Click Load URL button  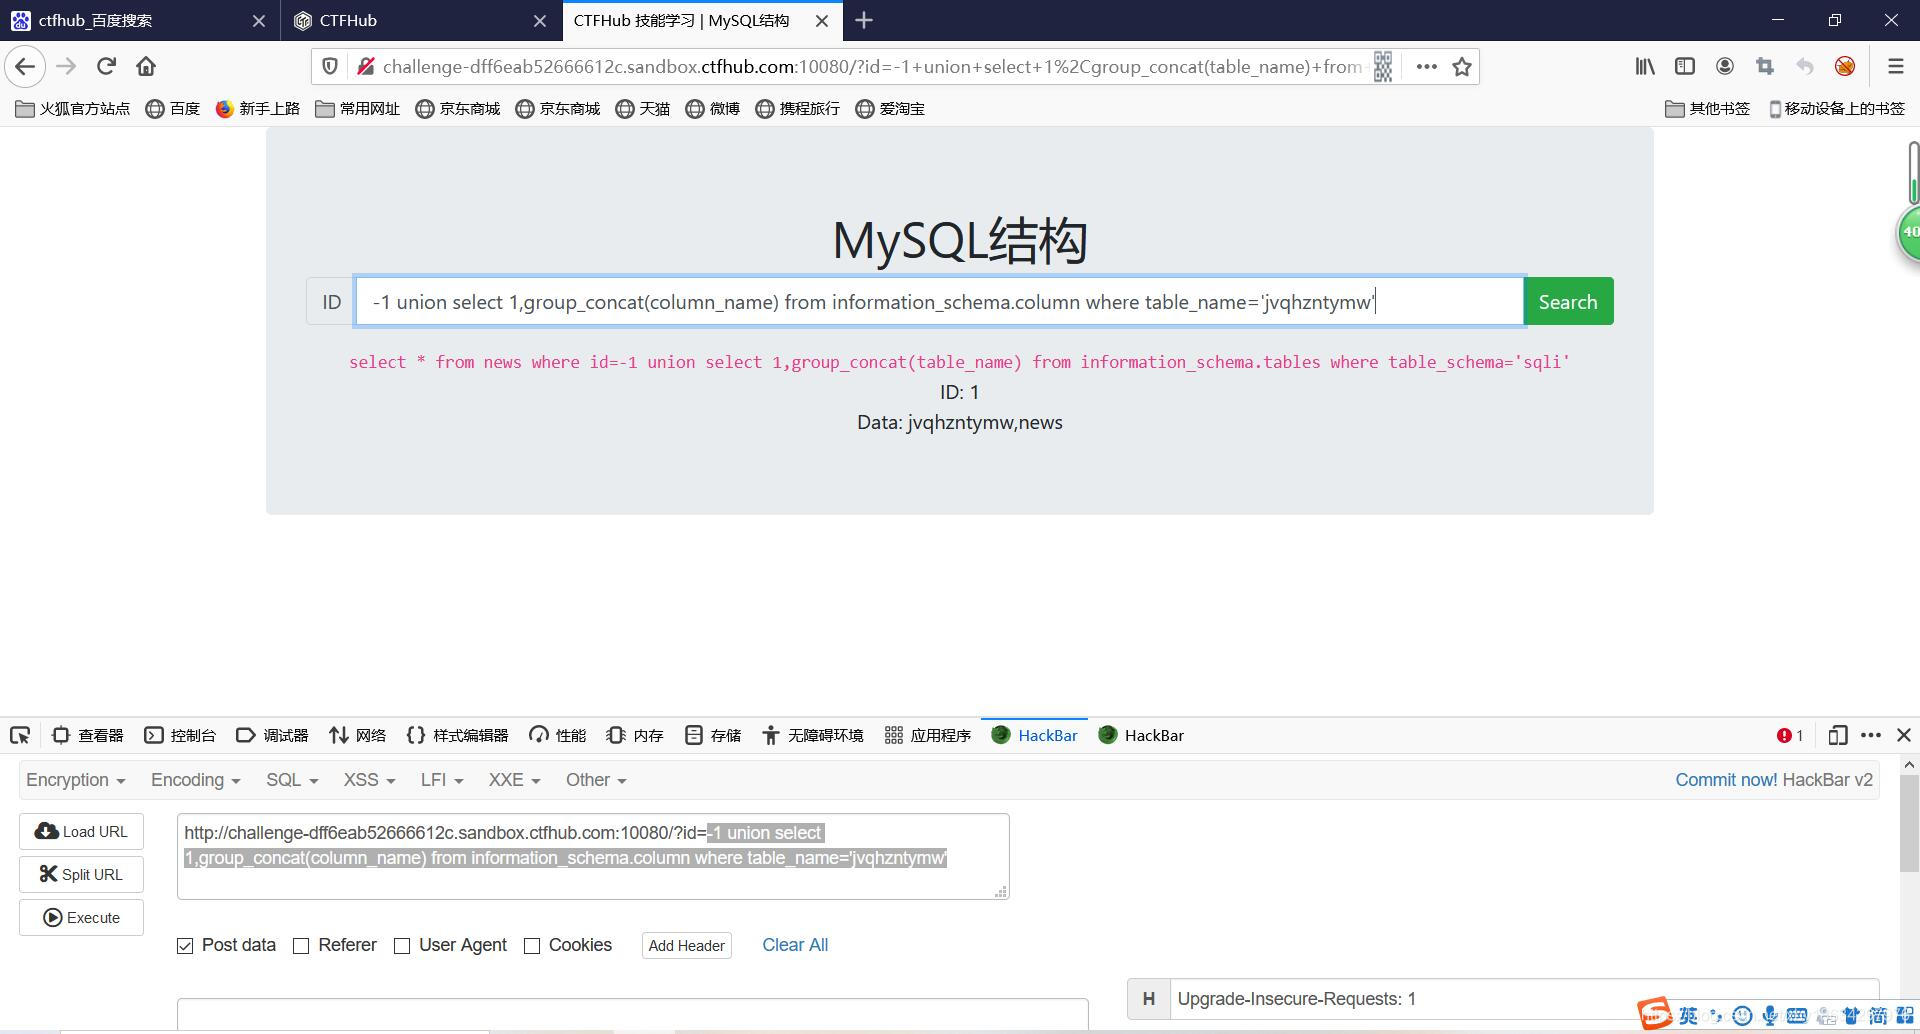point(81,832)
